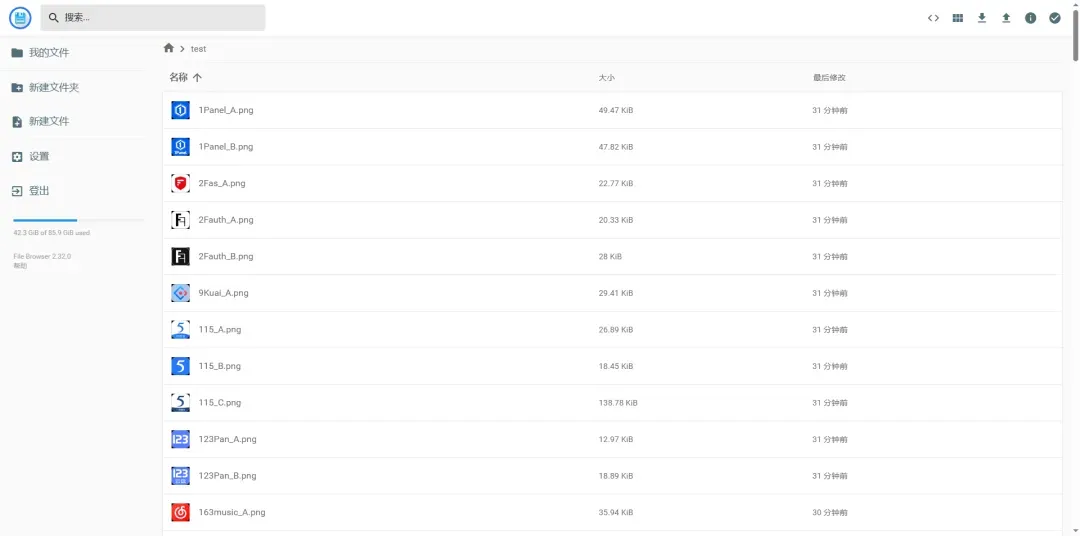Click the 帮助 help link
Viewport: 1080px width, 536px height.
pos(20,266)
